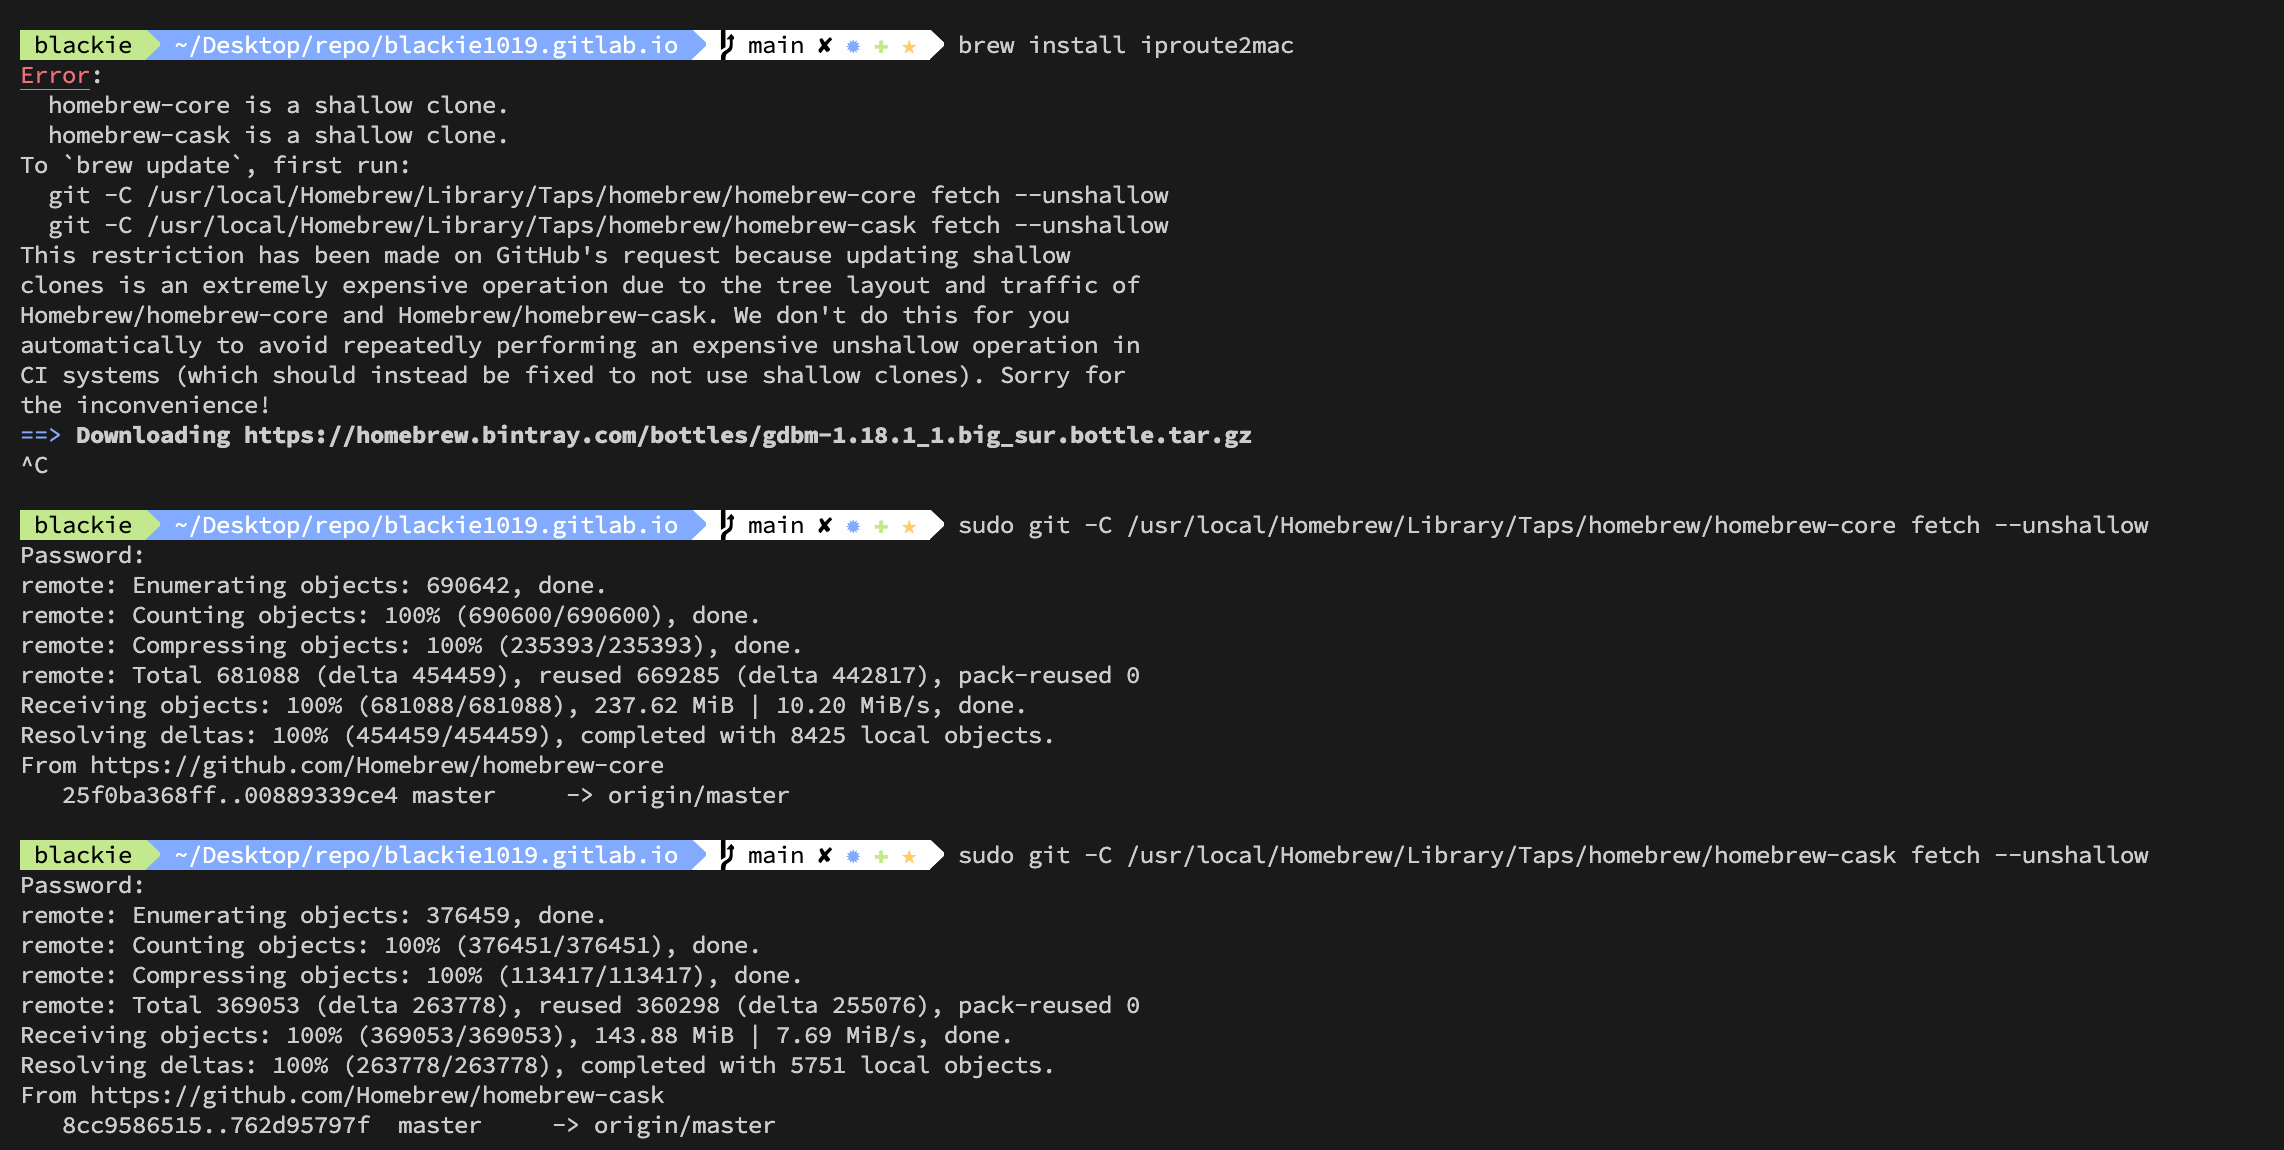Screen dimensions: 2284x1150
Task: Click the blue gear status icon on the brew install prompt
Action: click(853, 46)
